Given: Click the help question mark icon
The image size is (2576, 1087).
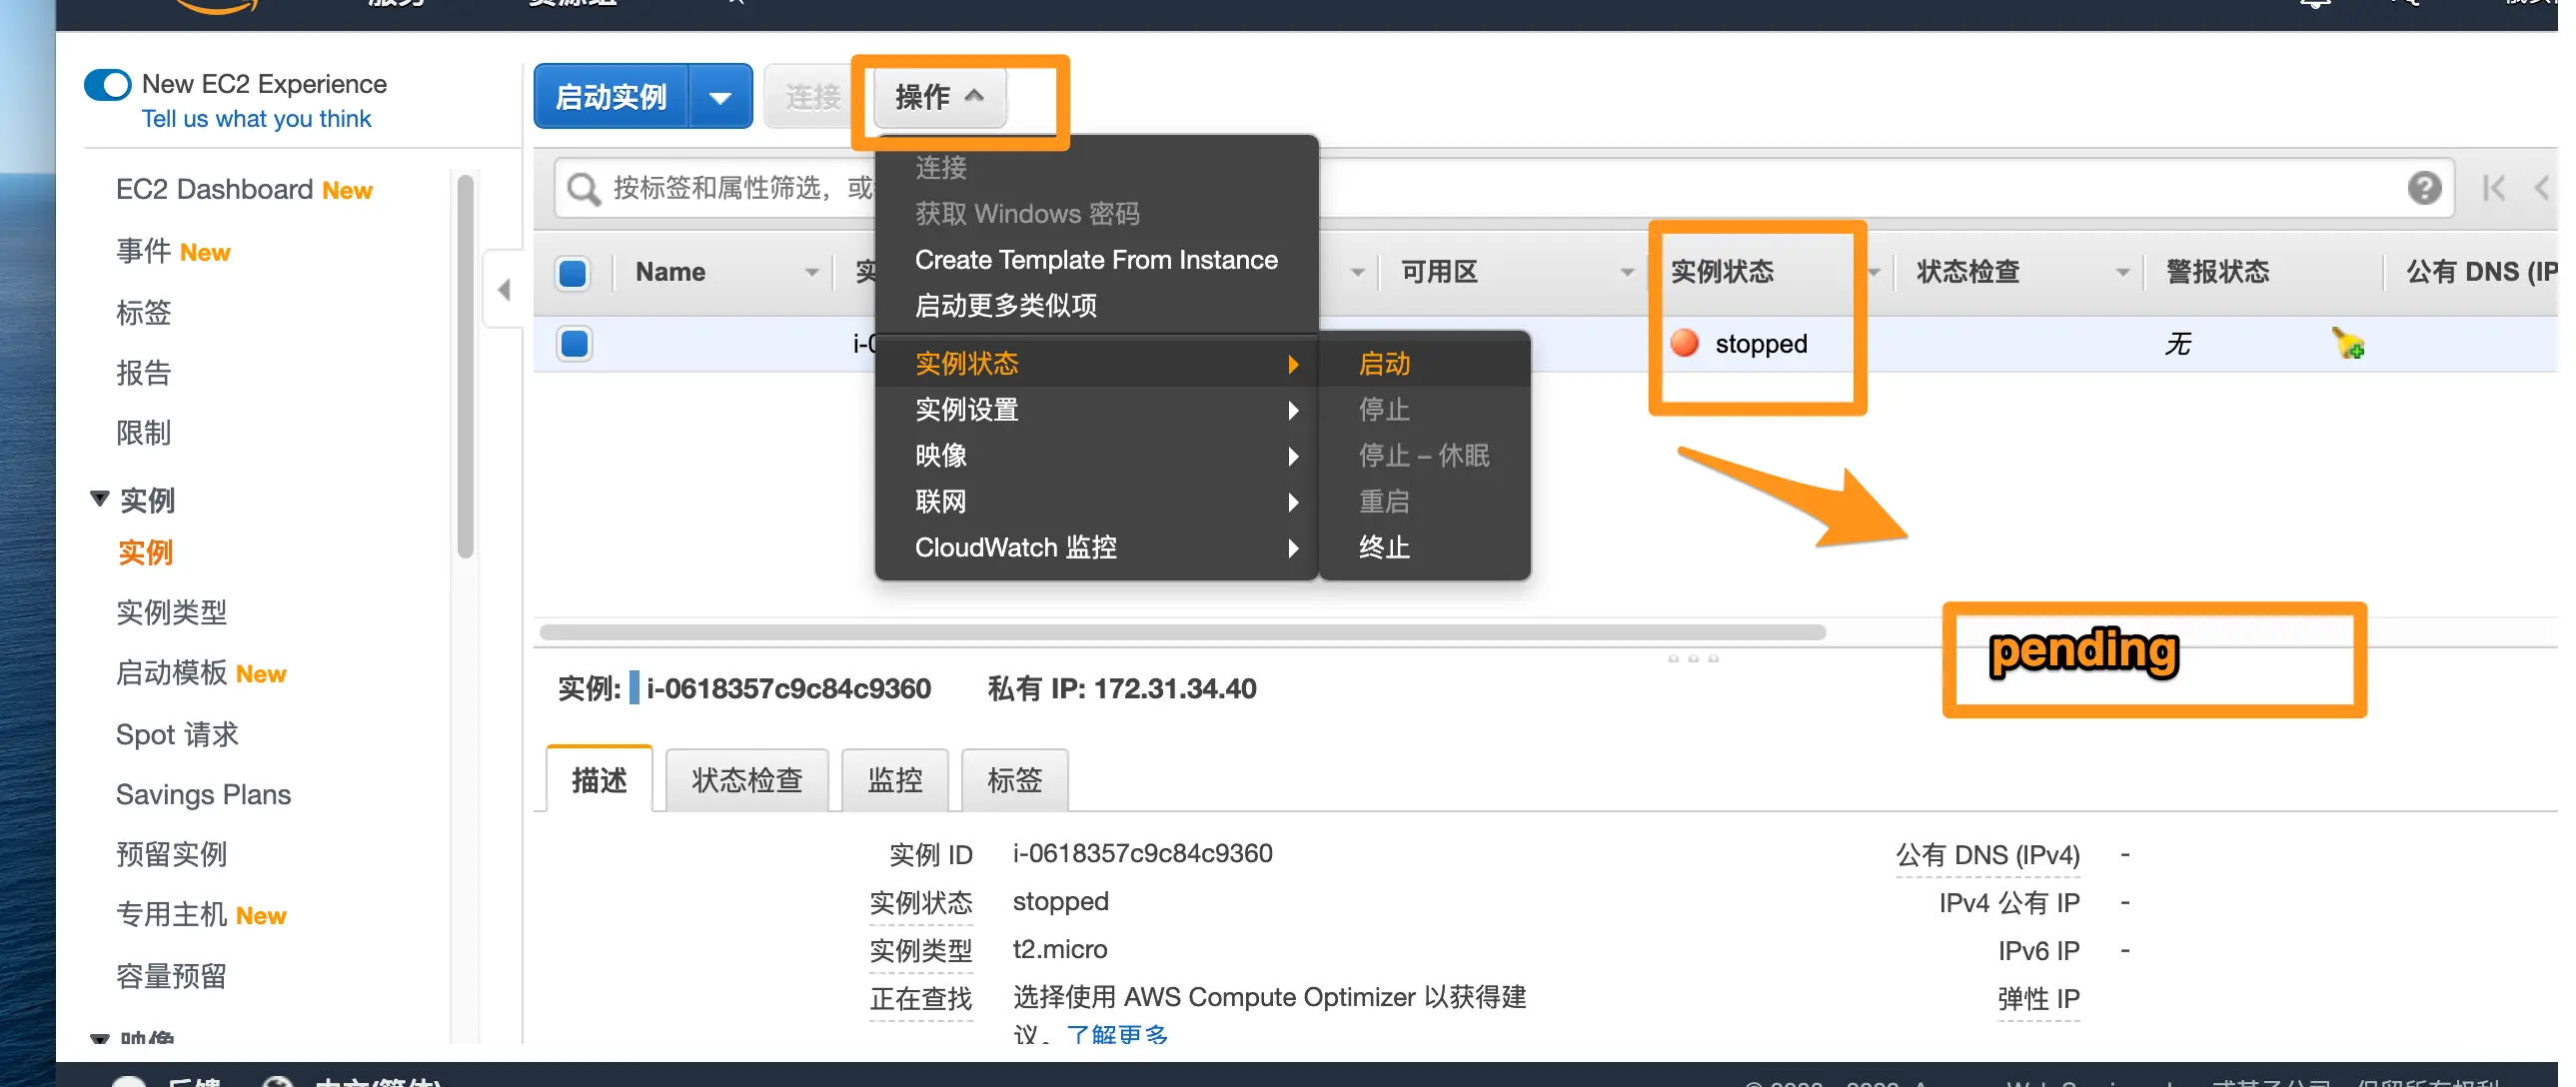Looking at the screenshot, I should (2423, 188).
